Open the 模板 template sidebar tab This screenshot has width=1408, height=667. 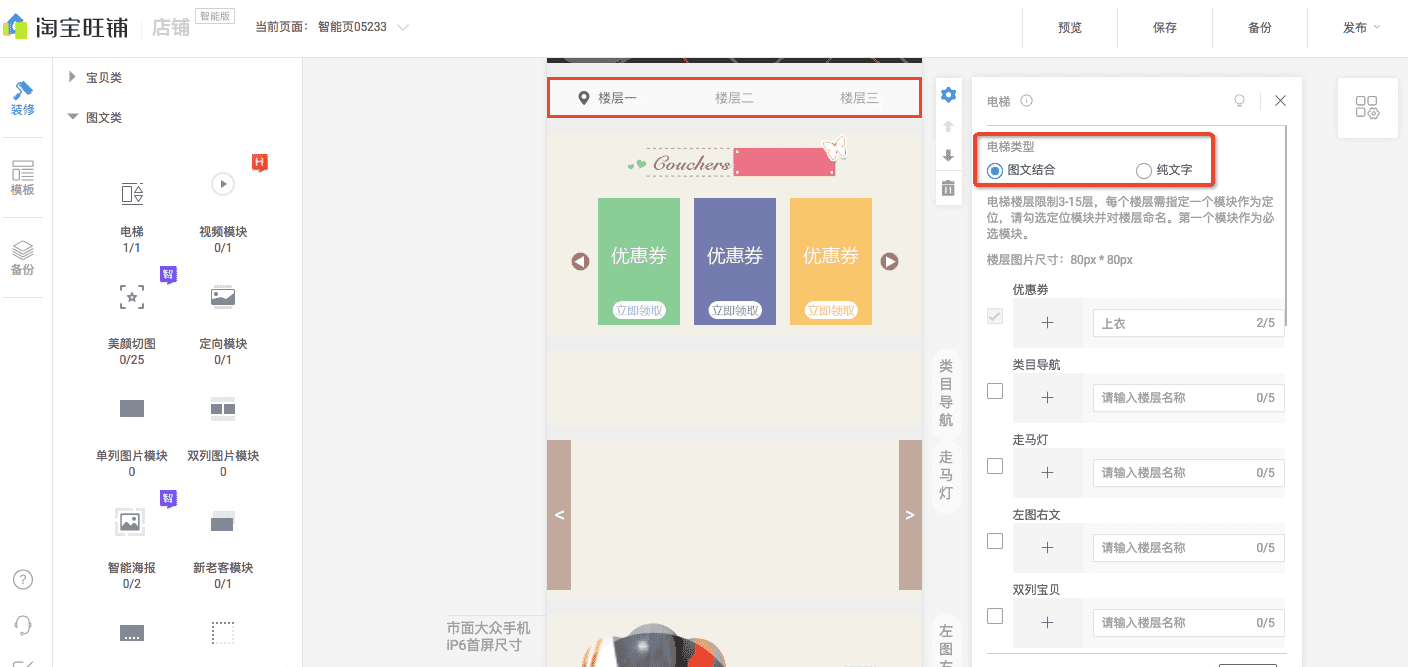point(22,178)
